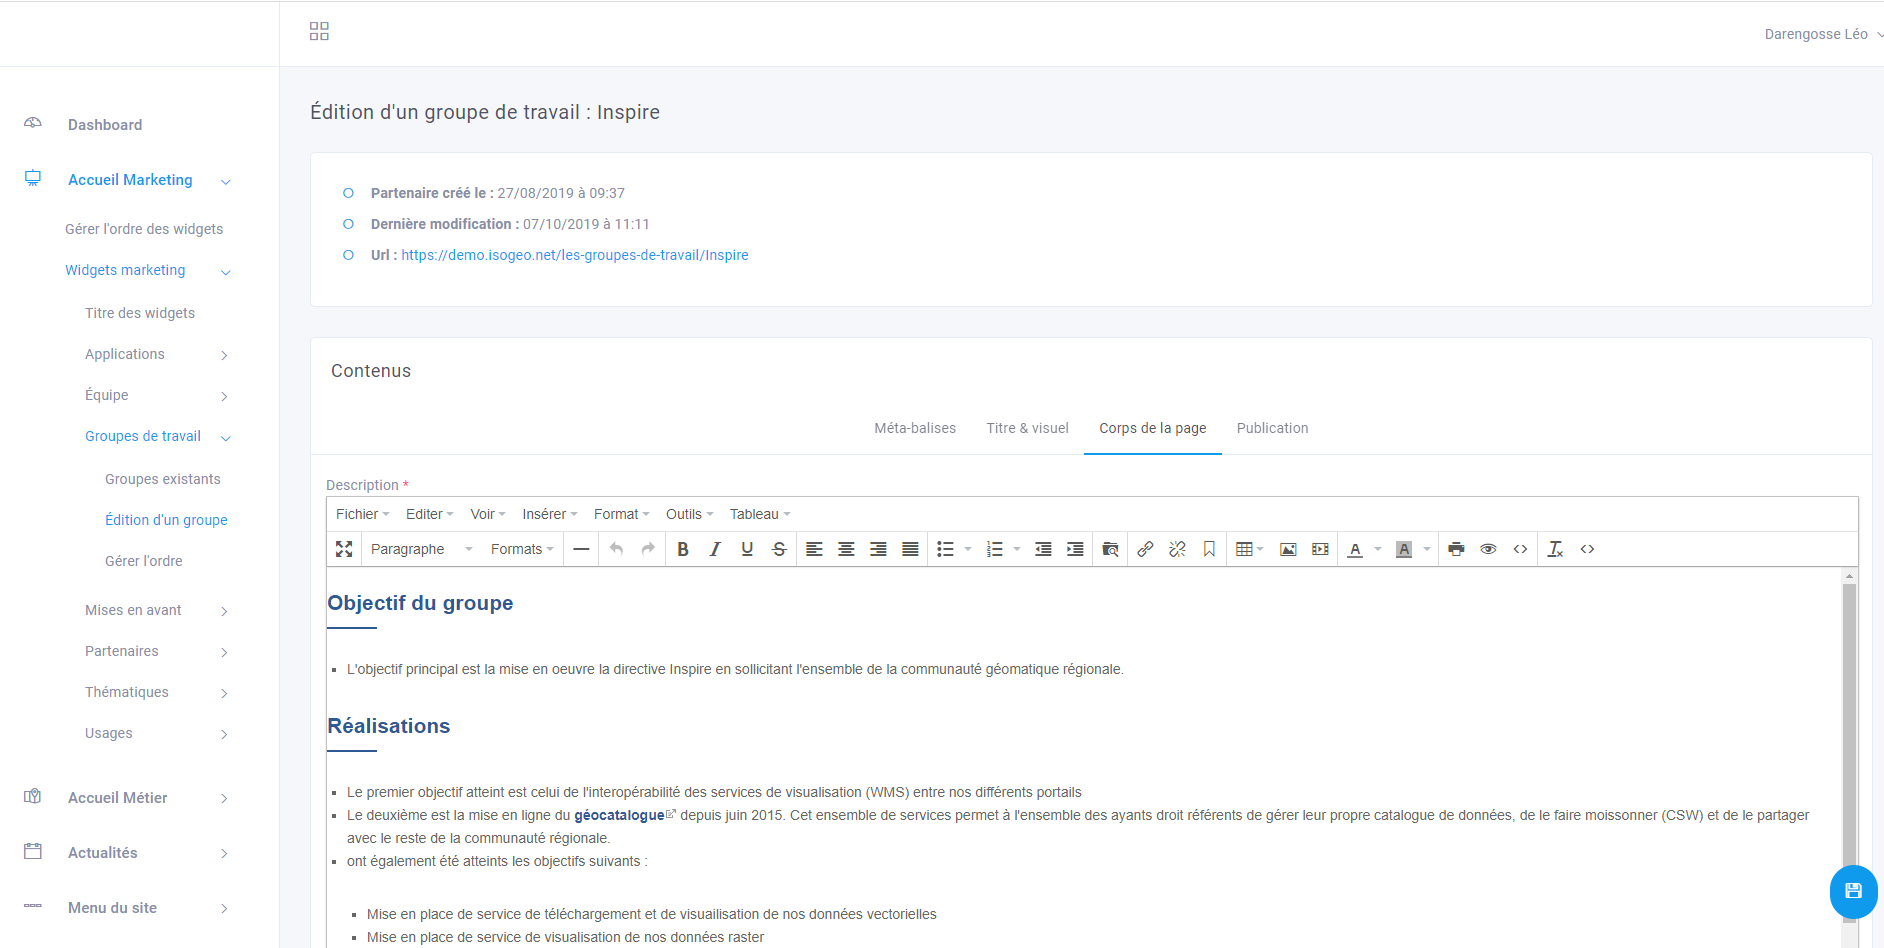Expand the Partenaires submenu

tap(157, 651)
